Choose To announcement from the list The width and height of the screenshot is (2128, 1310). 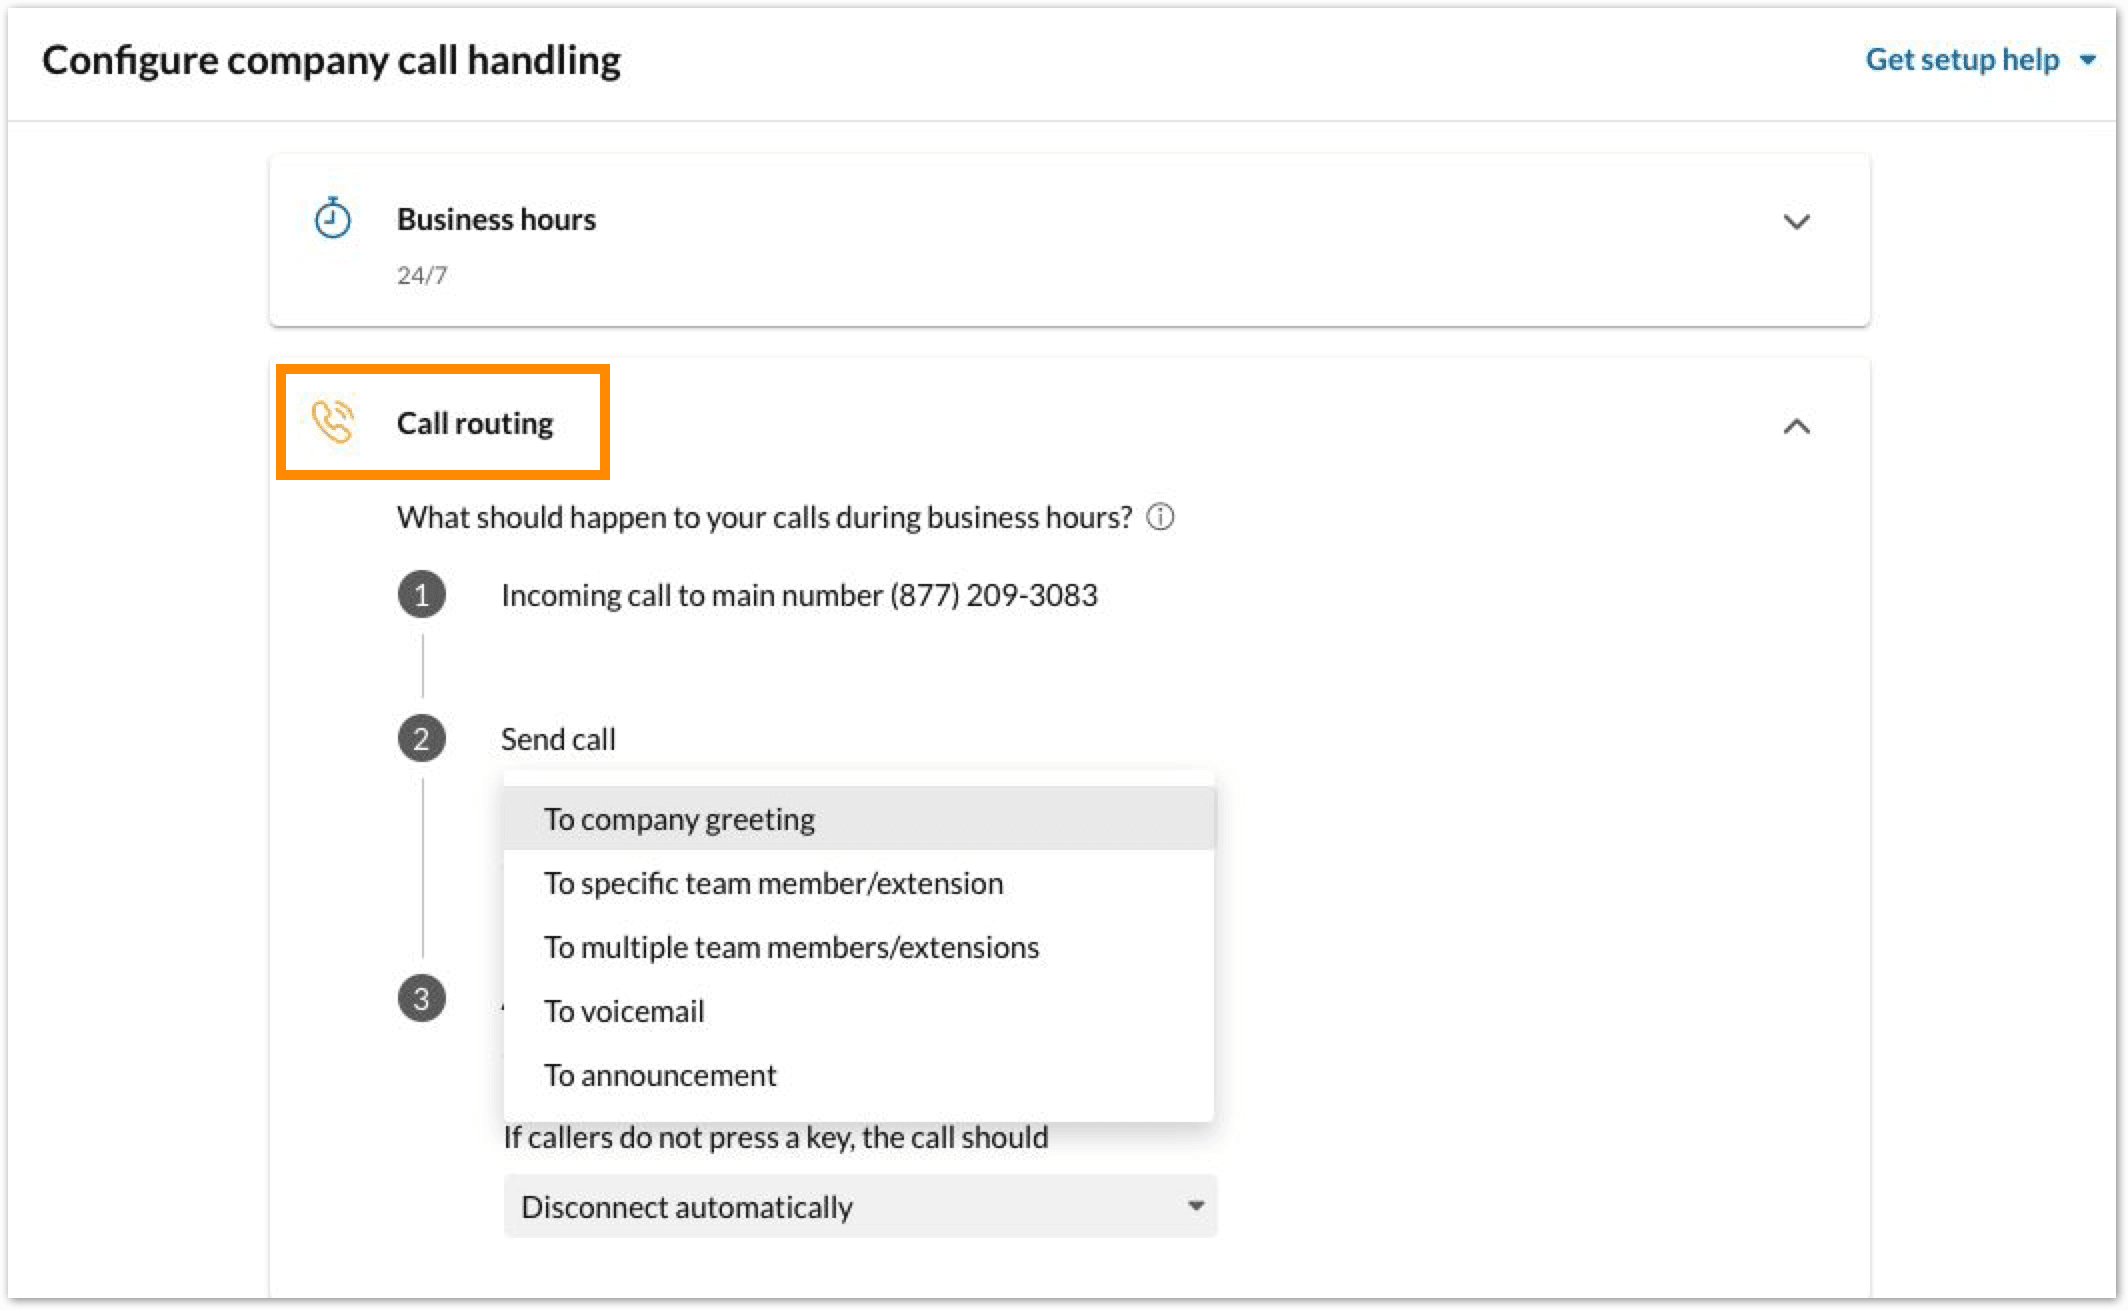pyautogui.click(x=659, y=1075)
